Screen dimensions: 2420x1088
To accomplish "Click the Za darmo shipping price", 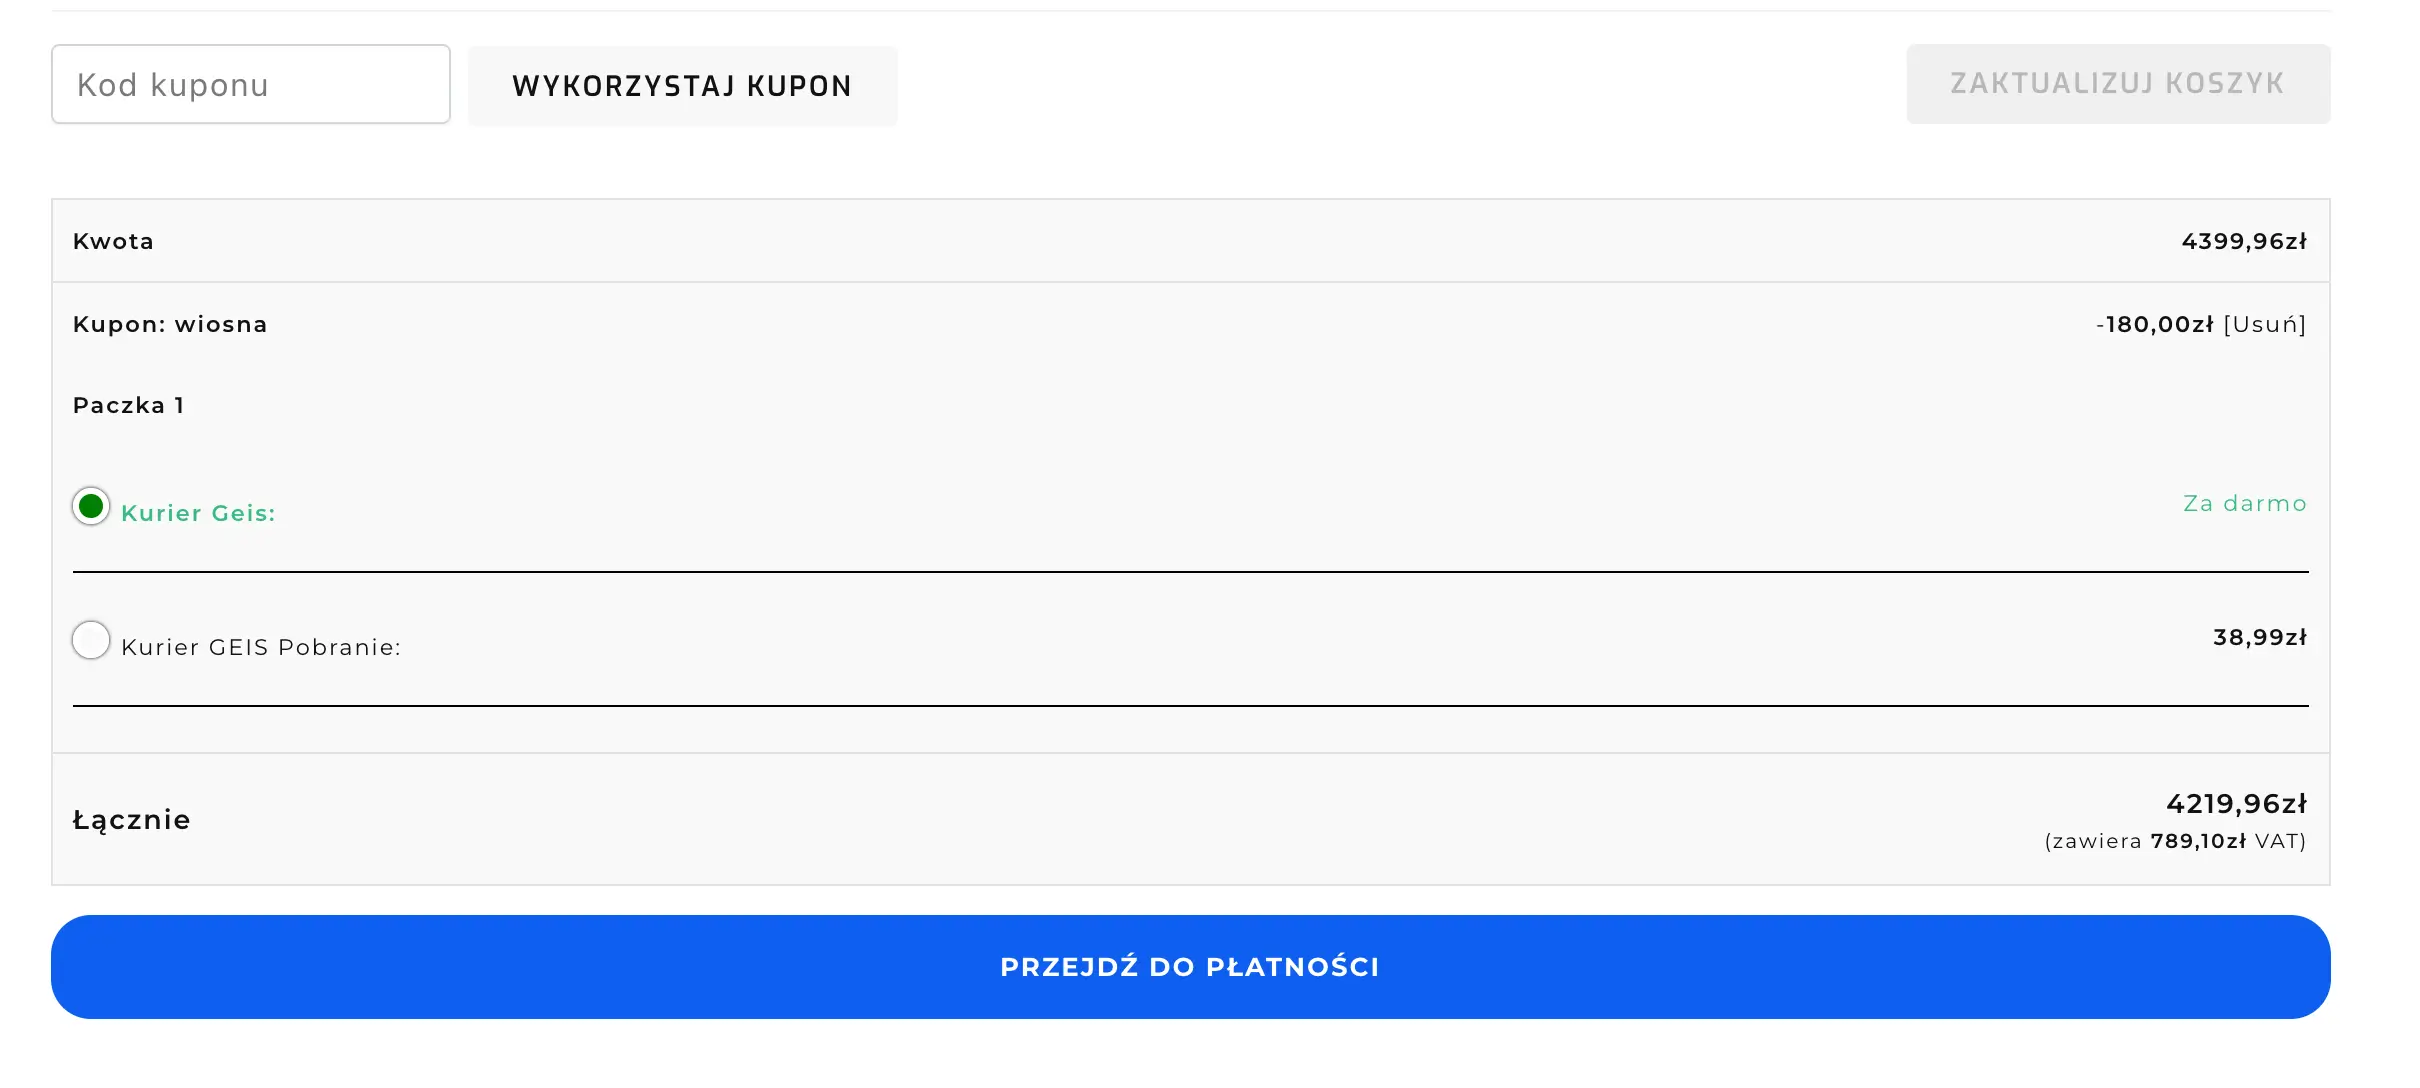I will [2244, 504].
